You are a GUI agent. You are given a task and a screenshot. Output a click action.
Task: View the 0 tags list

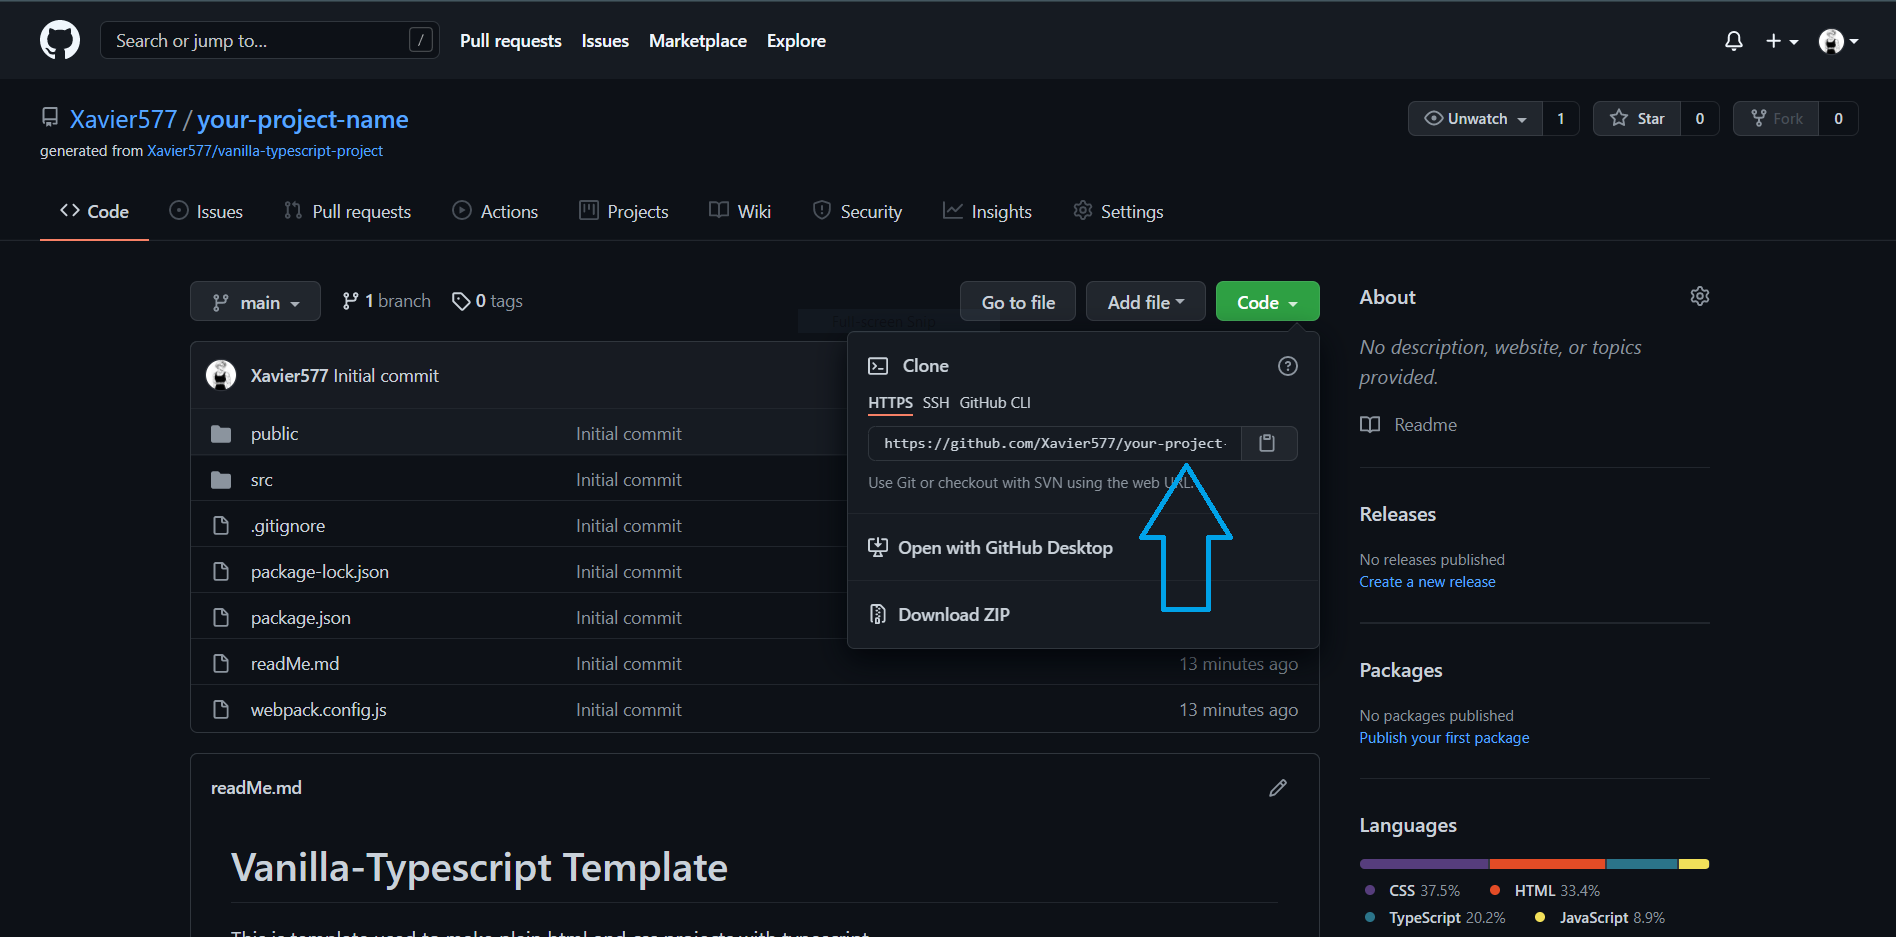[487, 301]
